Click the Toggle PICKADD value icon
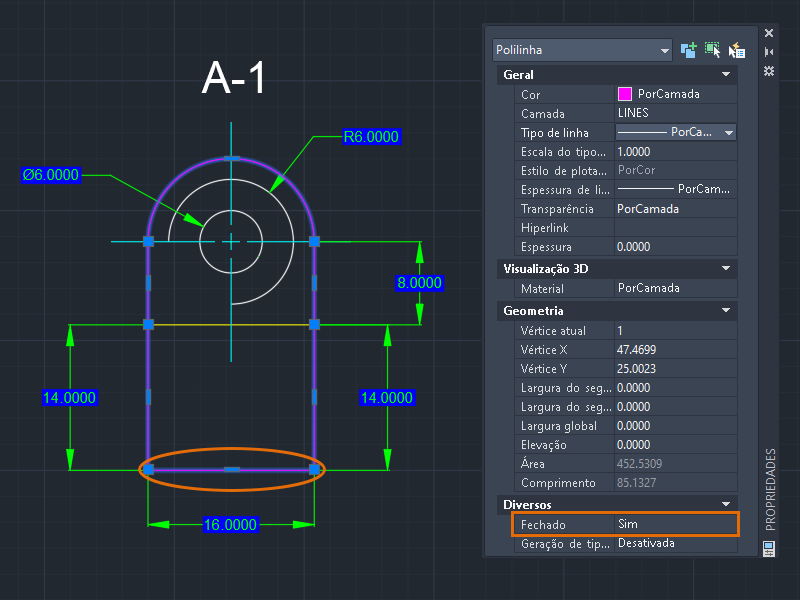 [x=689, y=50]
